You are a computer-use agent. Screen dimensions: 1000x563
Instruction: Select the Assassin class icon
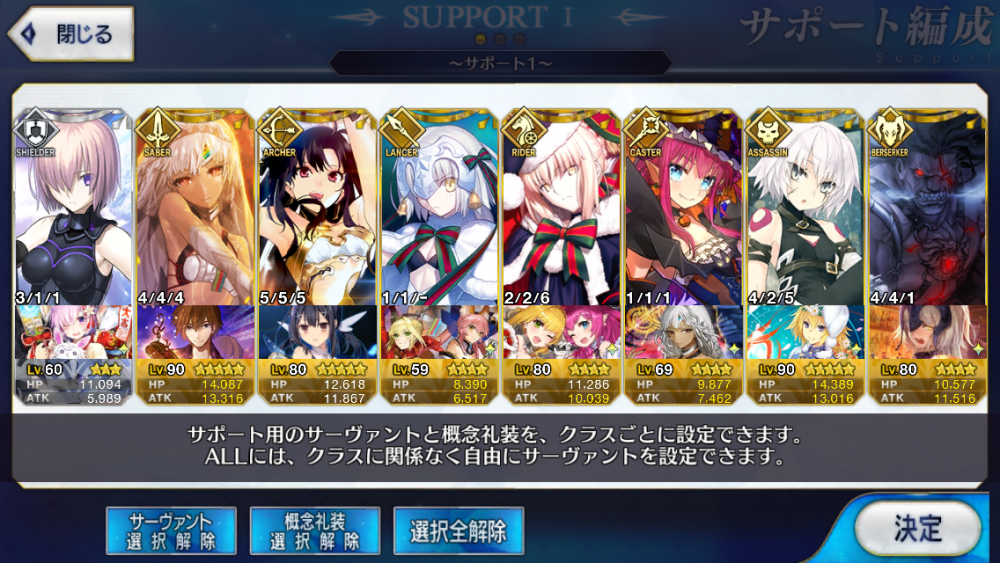click(x=768, y=131)
